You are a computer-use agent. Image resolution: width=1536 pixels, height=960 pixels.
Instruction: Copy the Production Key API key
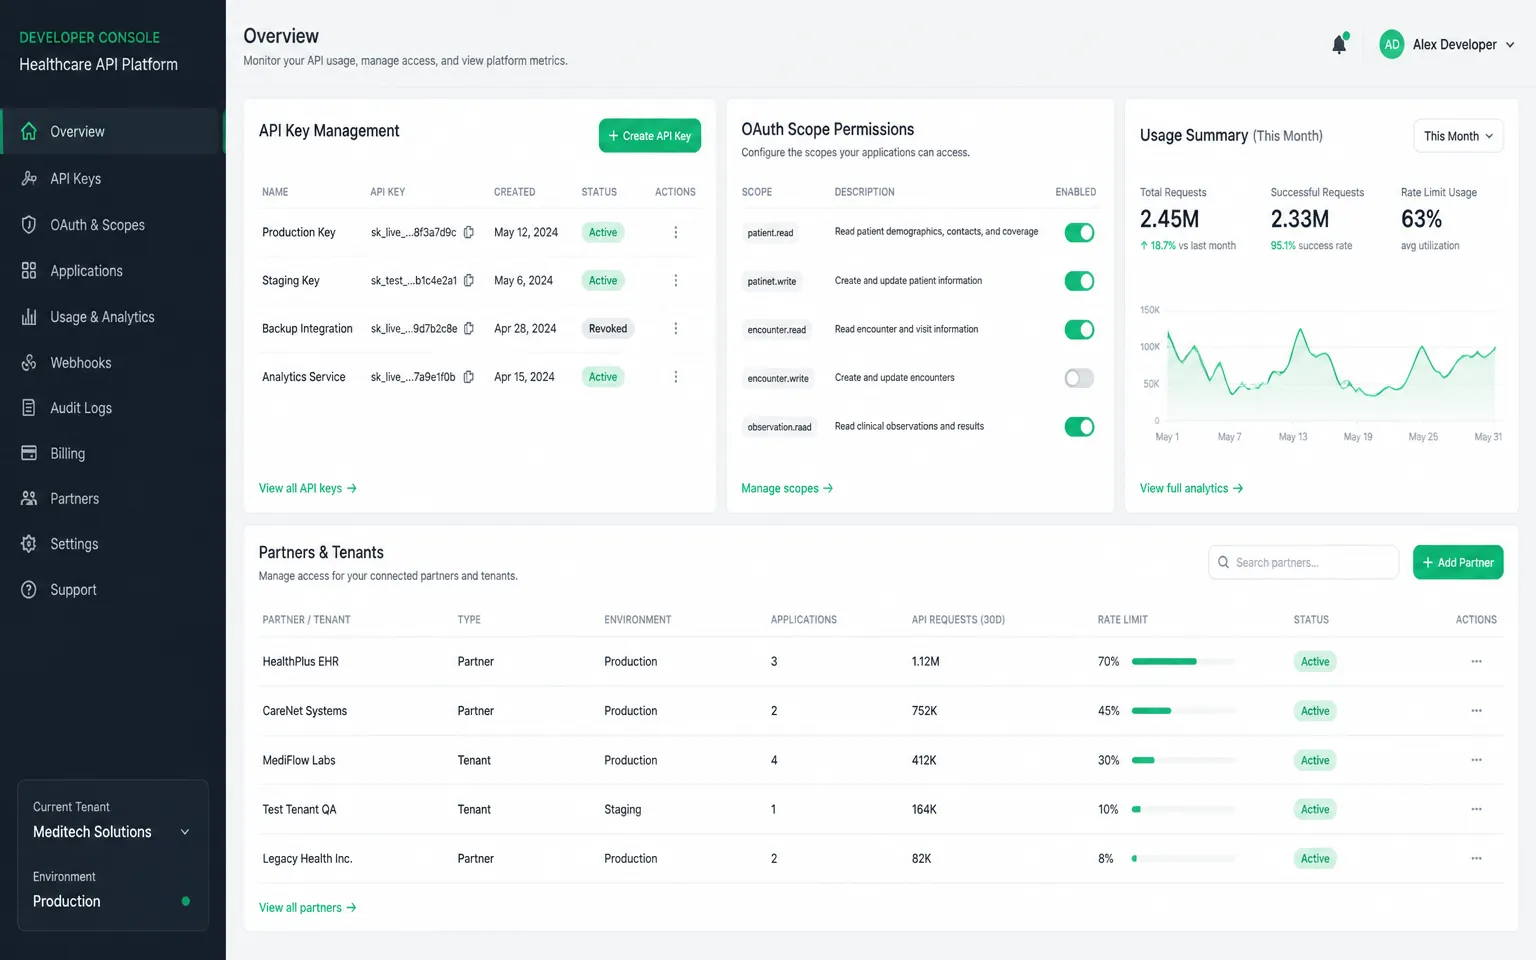tap(468, 232)
